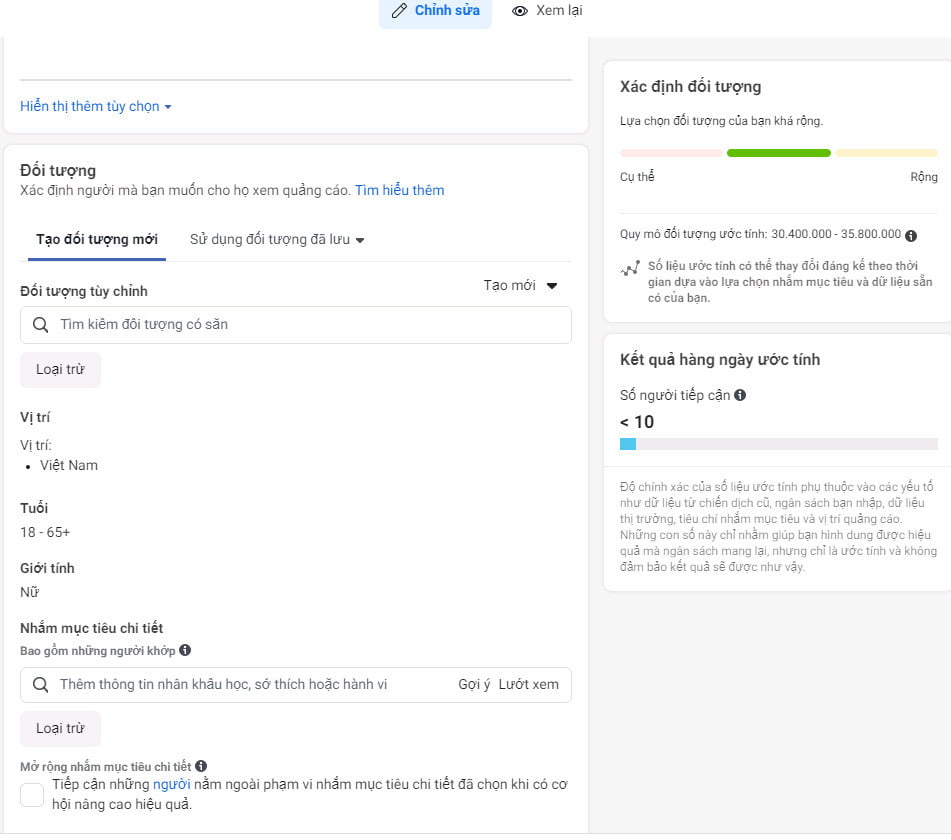Click Loại trừ under custom audience
Image resolution: width=951 pixels, height=840 pixels.
coord(61,369)
